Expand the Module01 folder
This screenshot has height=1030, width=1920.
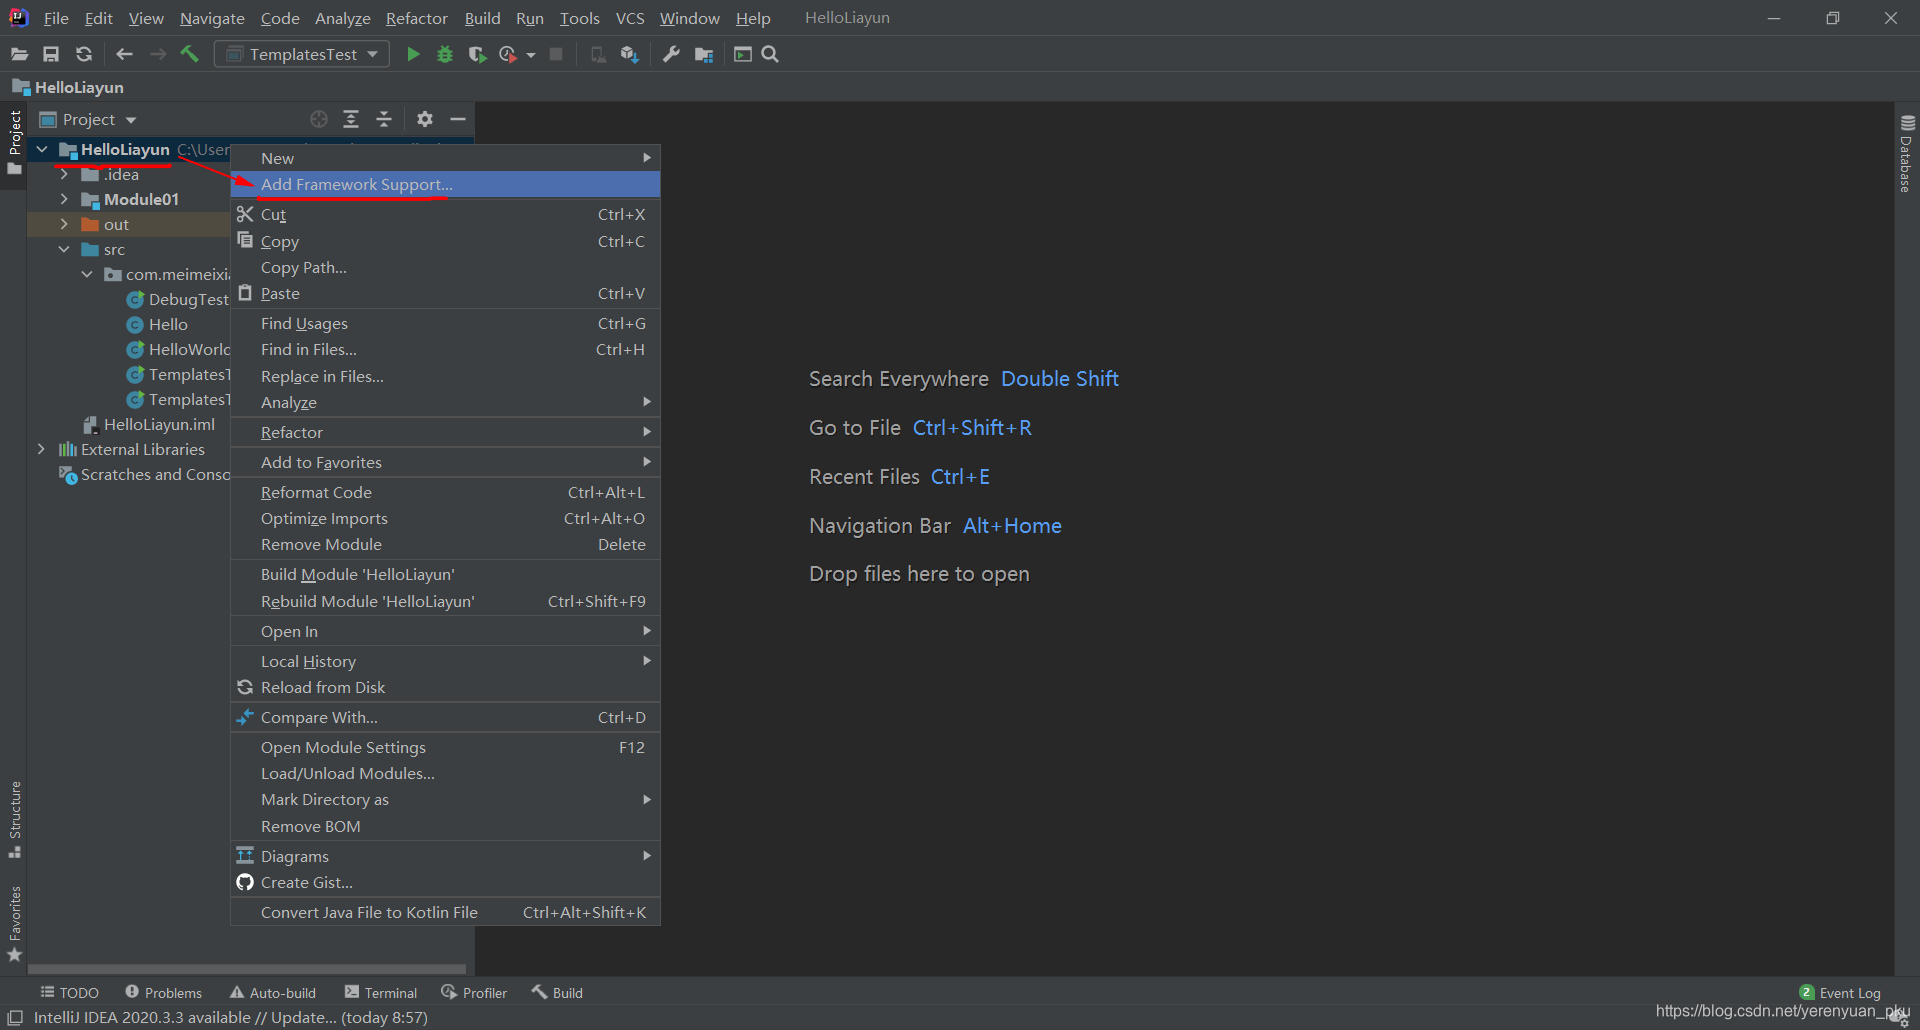click(x=64, y=199)
